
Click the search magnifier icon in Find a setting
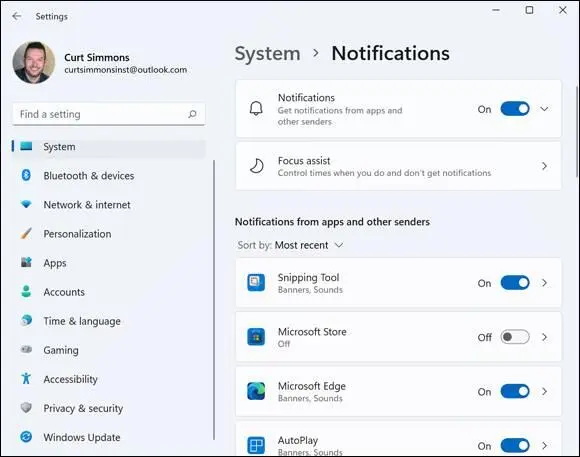pyautogui.click(x=192, y=114)
